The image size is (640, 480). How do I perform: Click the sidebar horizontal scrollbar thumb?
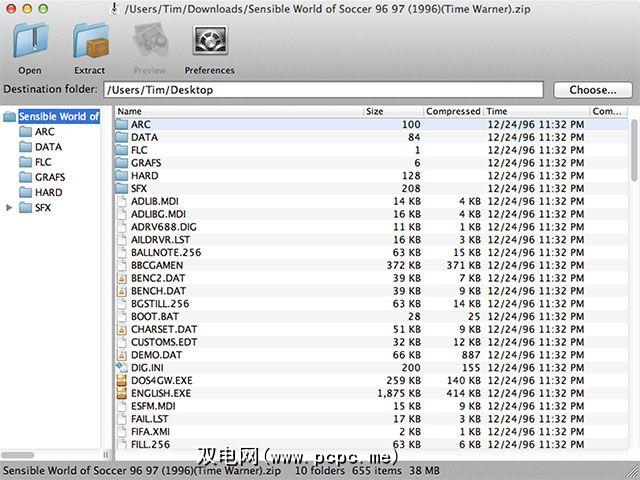pos(18,455)
